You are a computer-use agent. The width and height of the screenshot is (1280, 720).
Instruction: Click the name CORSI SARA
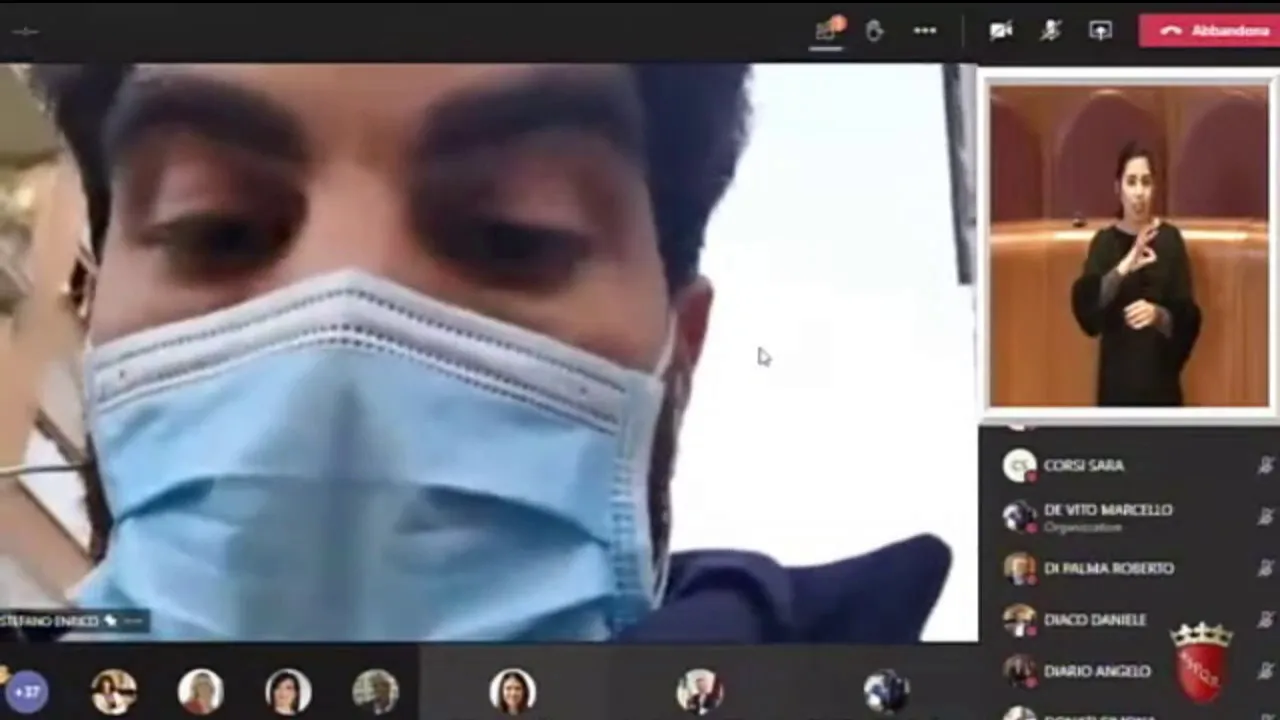pos(1084,465)
